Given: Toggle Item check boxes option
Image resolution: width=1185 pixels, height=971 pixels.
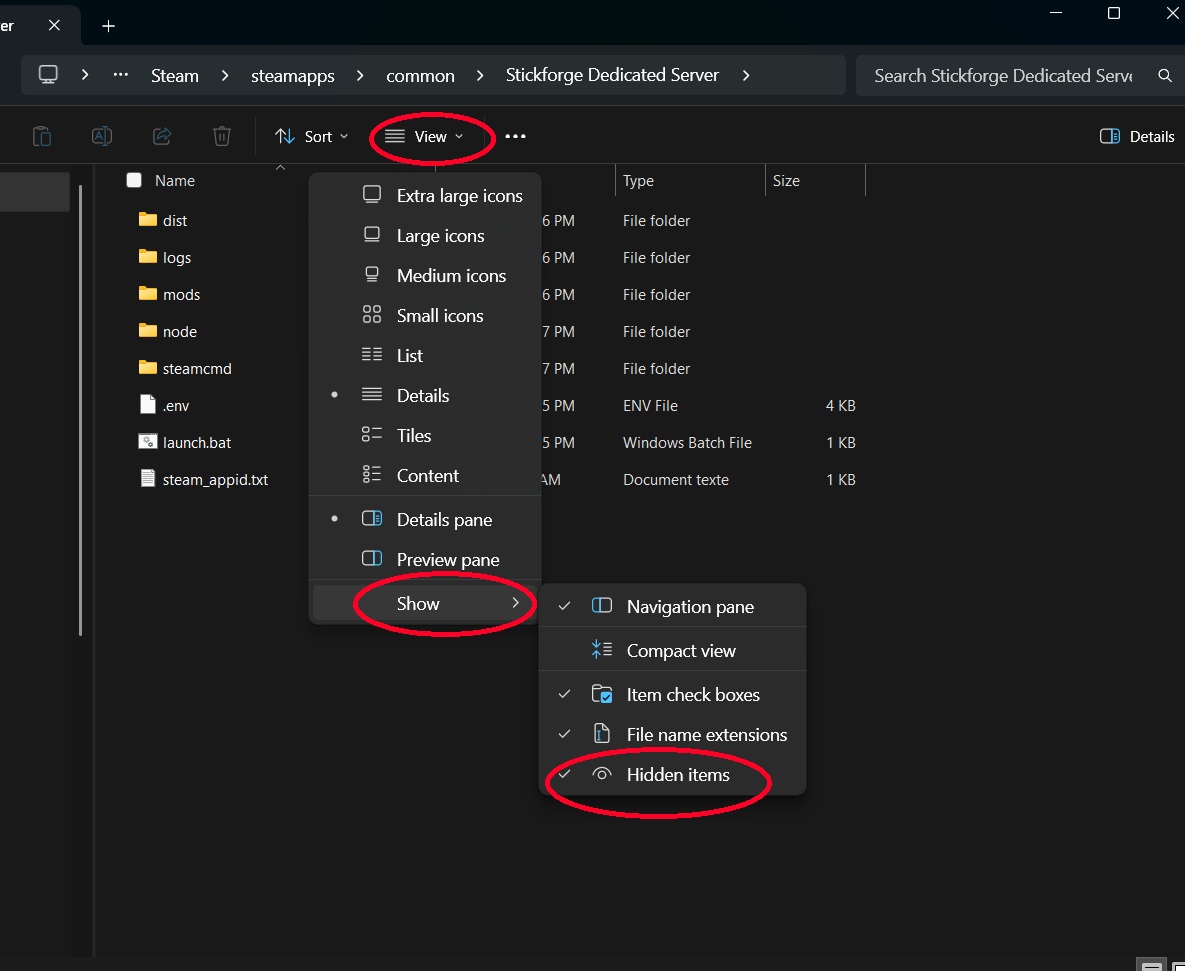Looking at the screenshot, I should (672, 694).
